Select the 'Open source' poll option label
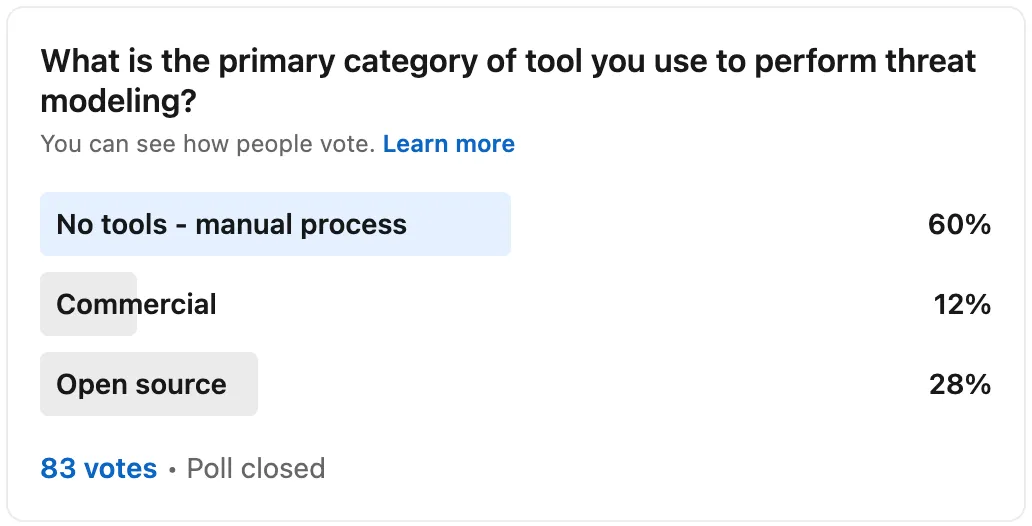Screen dimensions: 1032x526 click(x=142, y=384)
